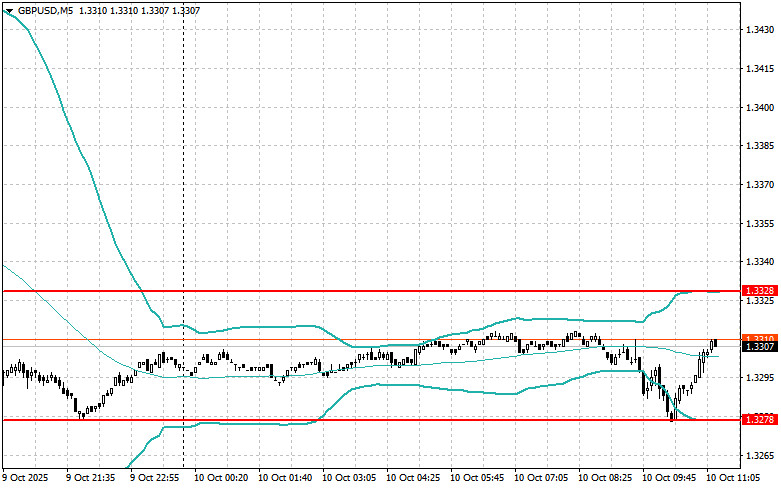The height and width of the screenshot is (489, 781).
Task: Click the 1.3430 price scale label
Action: (760, 31)
